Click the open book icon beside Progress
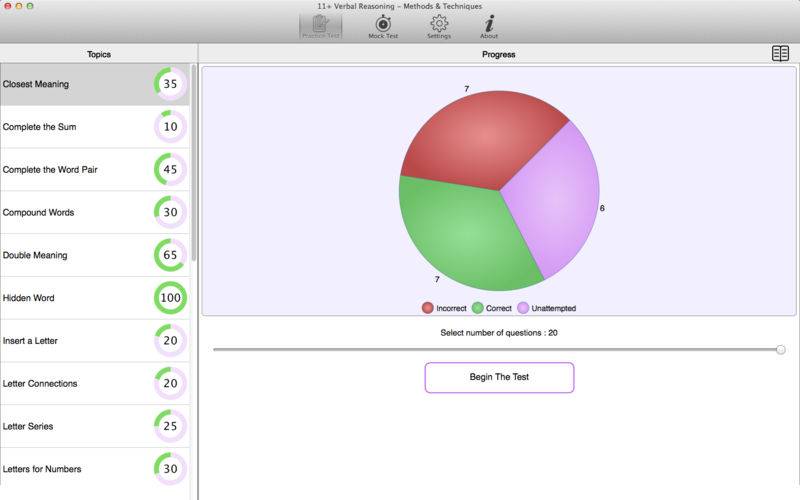 780,54
